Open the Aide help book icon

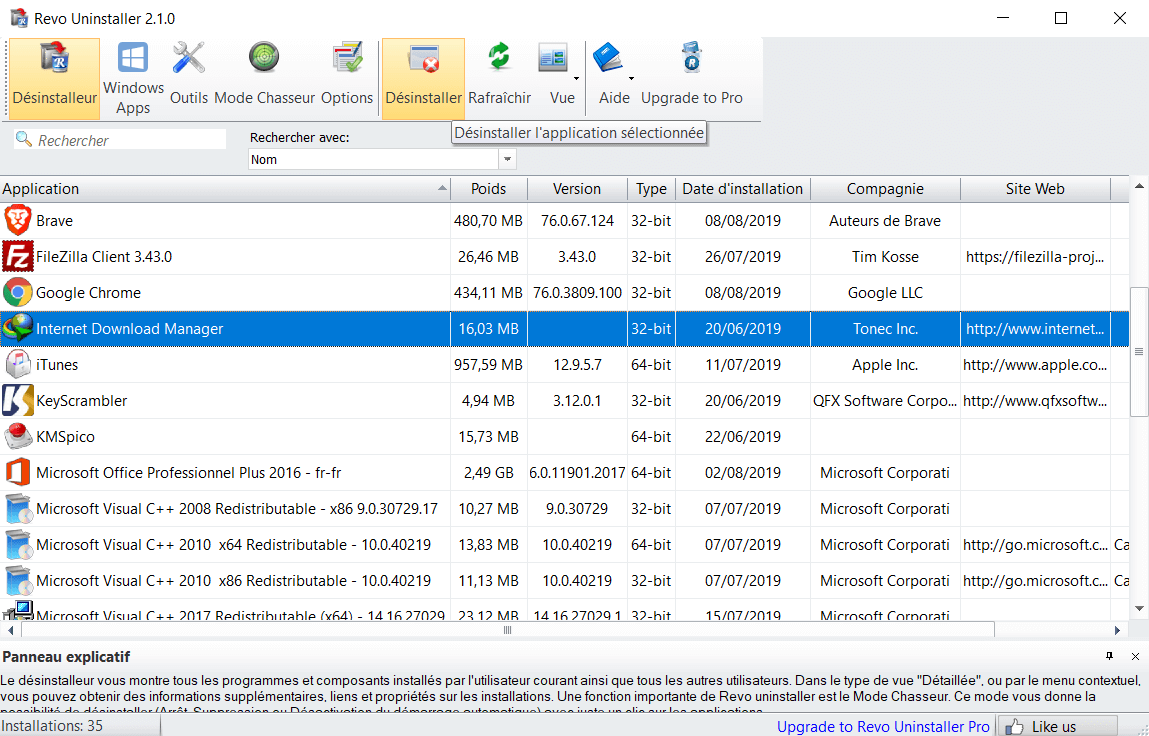coord(607,59)
